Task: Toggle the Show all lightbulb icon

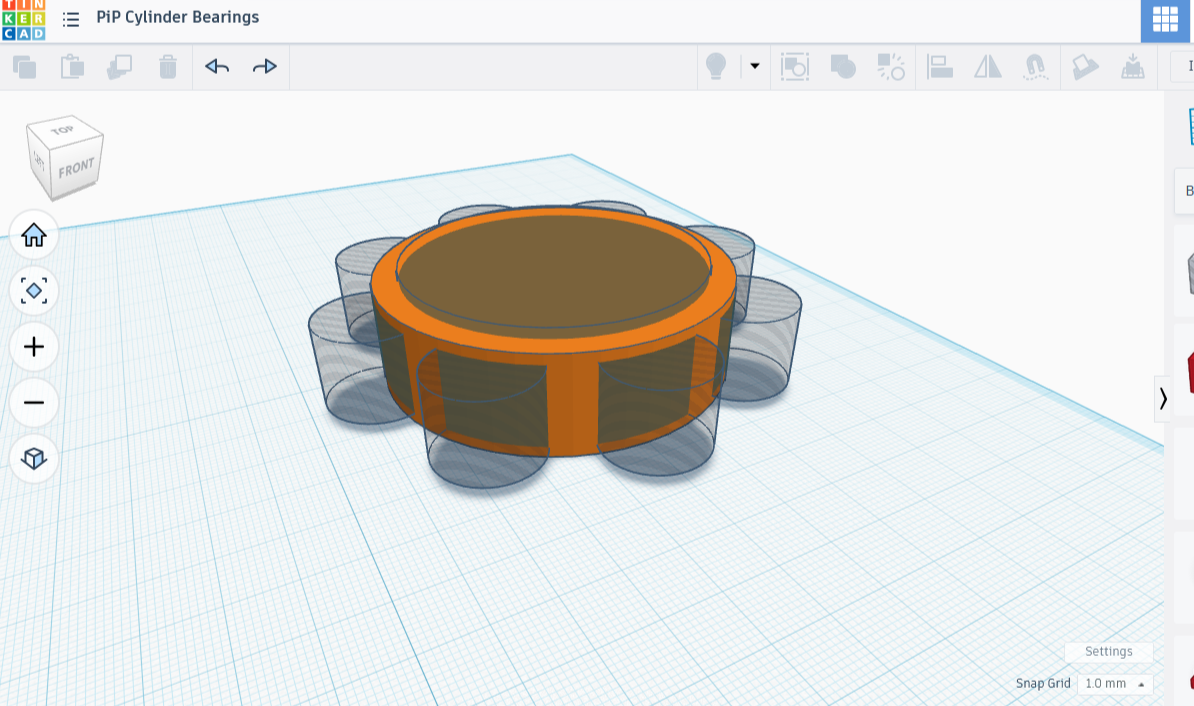Action: point(716,67)
